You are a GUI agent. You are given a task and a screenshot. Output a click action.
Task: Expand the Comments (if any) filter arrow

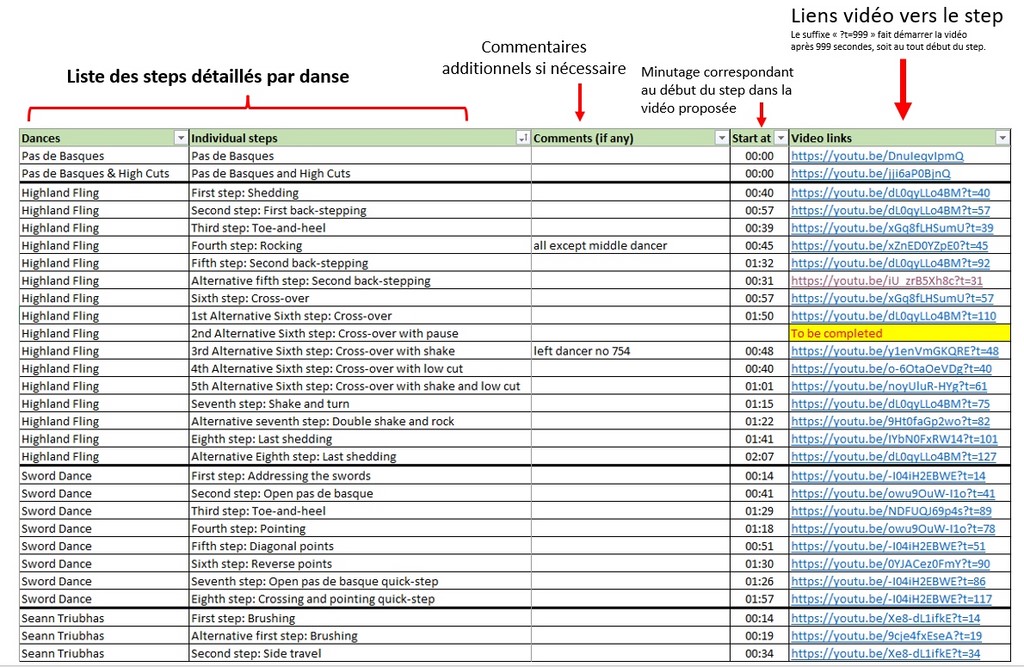click(721, 138)
